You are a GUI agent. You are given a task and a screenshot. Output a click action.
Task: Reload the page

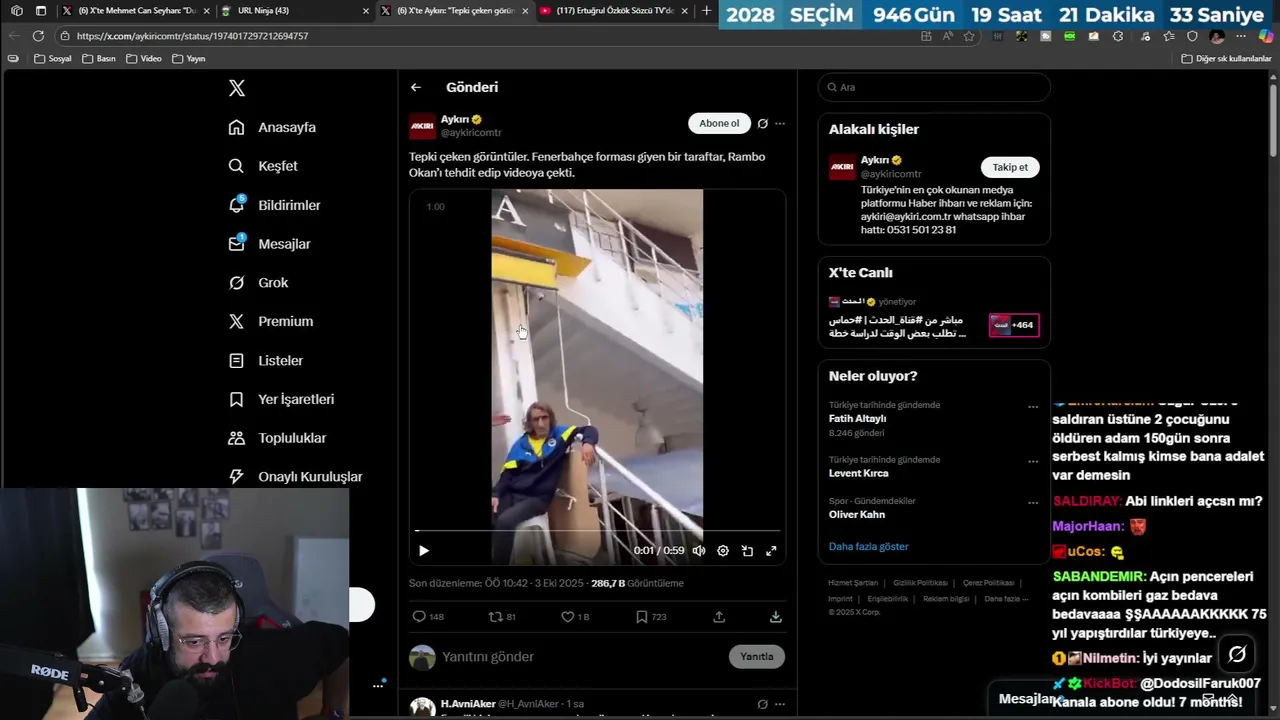[x=38, y=36]
